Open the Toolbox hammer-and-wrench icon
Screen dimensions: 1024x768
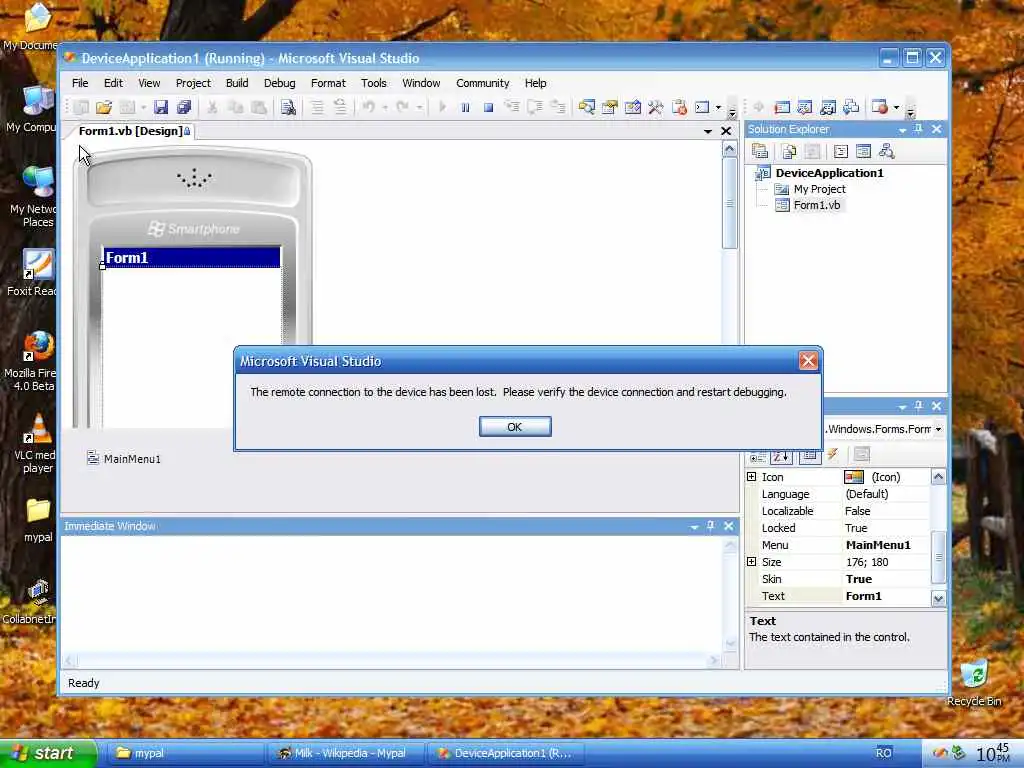point(656,107)
